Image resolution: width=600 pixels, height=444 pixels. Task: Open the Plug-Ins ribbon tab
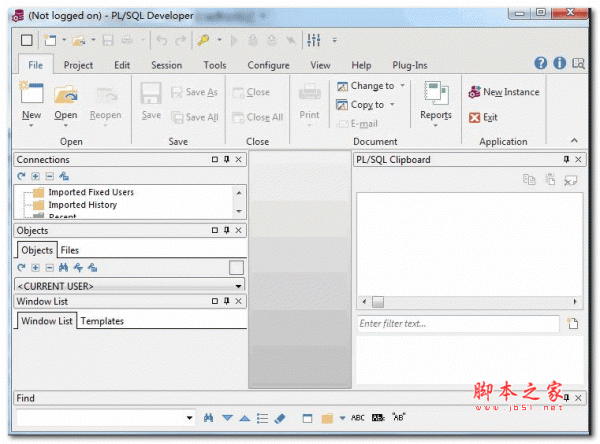[409, 65]
